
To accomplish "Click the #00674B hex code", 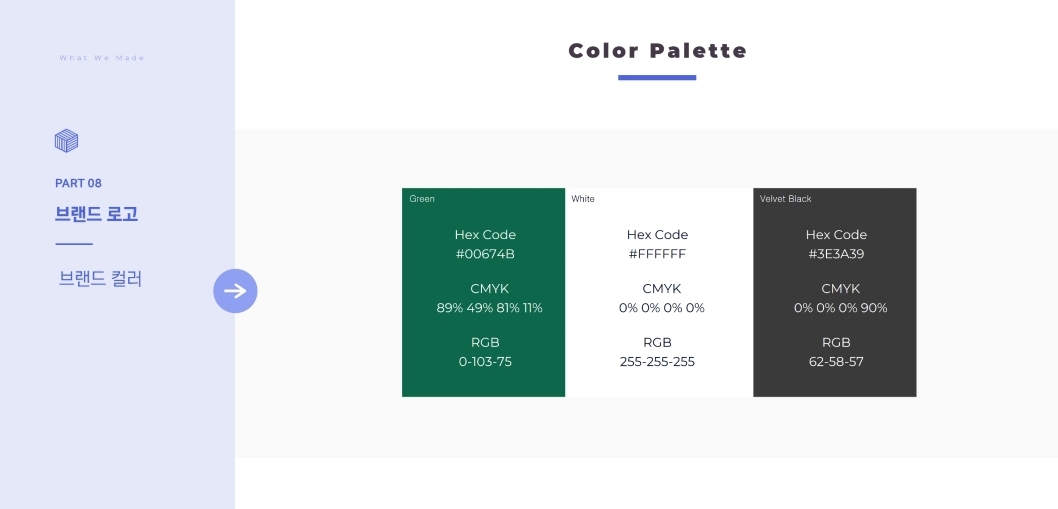I will point(485,254).
